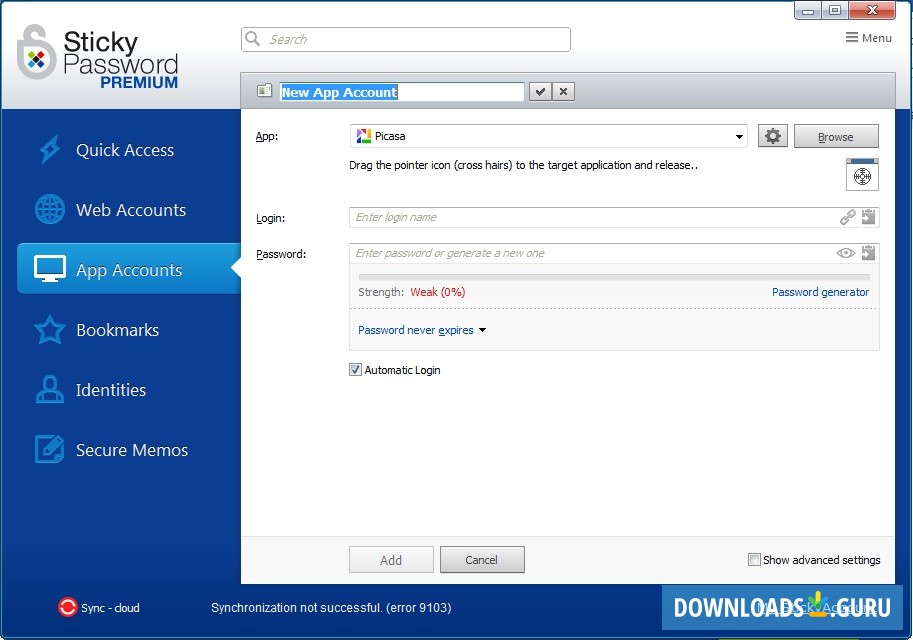Show password with the eye icon

point(845,253)
